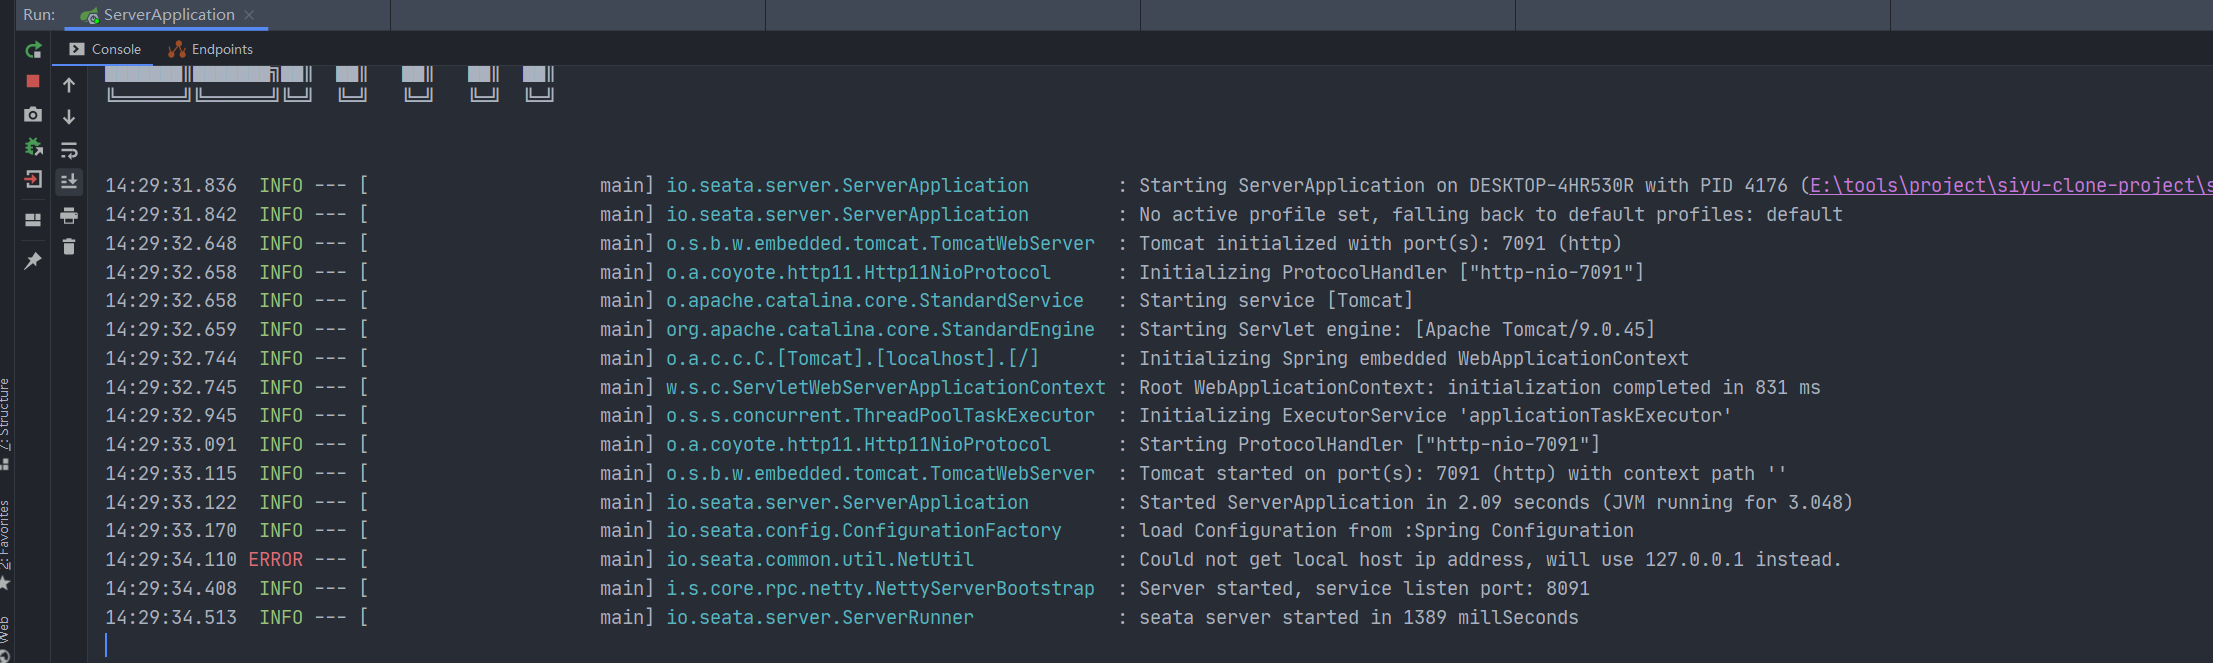This screenshot has height=663, width=2213.
Task: Click 'Initializing Spring embedded WebApplicationContext' message
Action: coord(1414,358)
